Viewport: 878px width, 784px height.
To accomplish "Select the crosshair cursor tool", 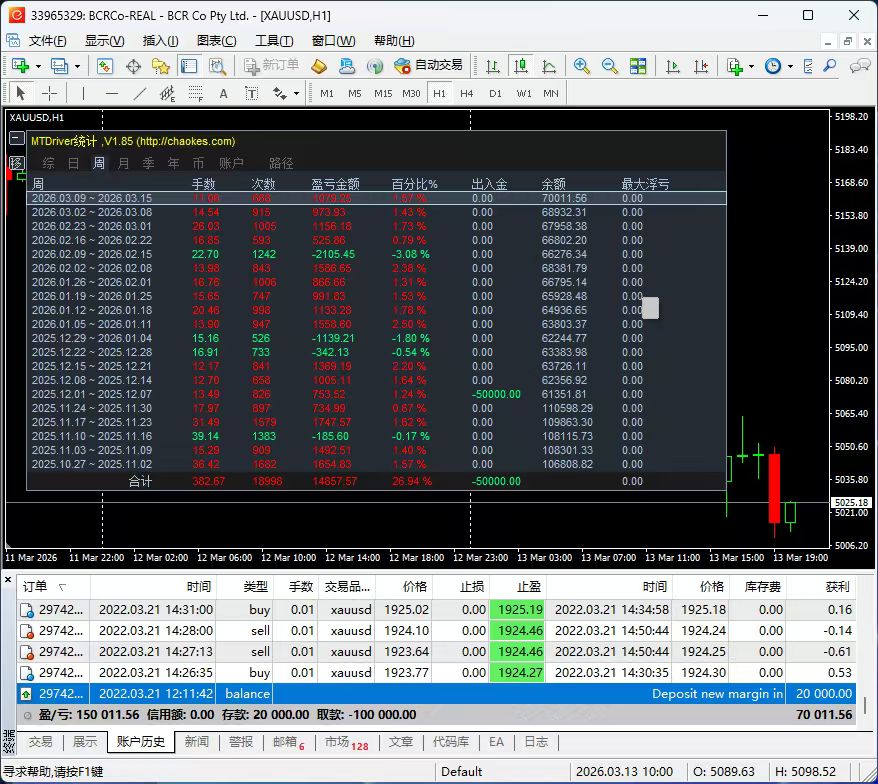I will 48,93.
